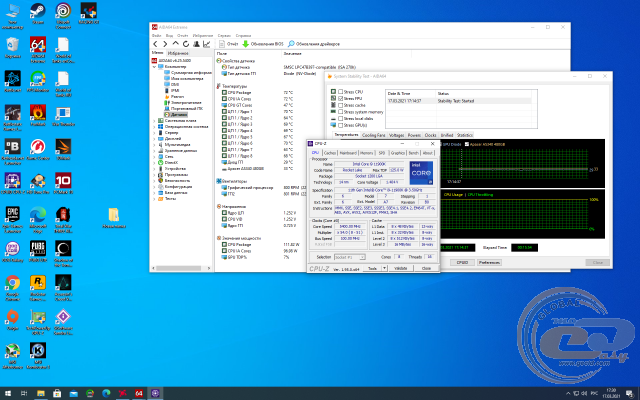Image resolution: width=640 pixels, height=400 pixels.
Task: Click the user icon in AIDA64 toolbar
Action: (x=196, y=44)
